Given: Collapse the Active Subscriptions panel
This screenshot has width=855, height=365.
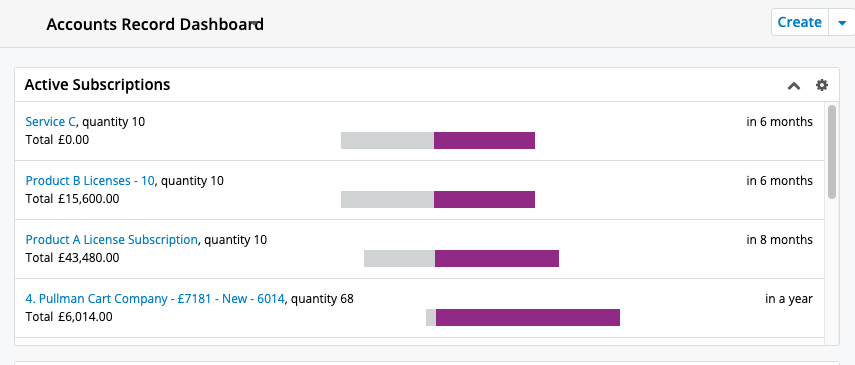Looking at the screenshot, I should click(x=794, y=86).
